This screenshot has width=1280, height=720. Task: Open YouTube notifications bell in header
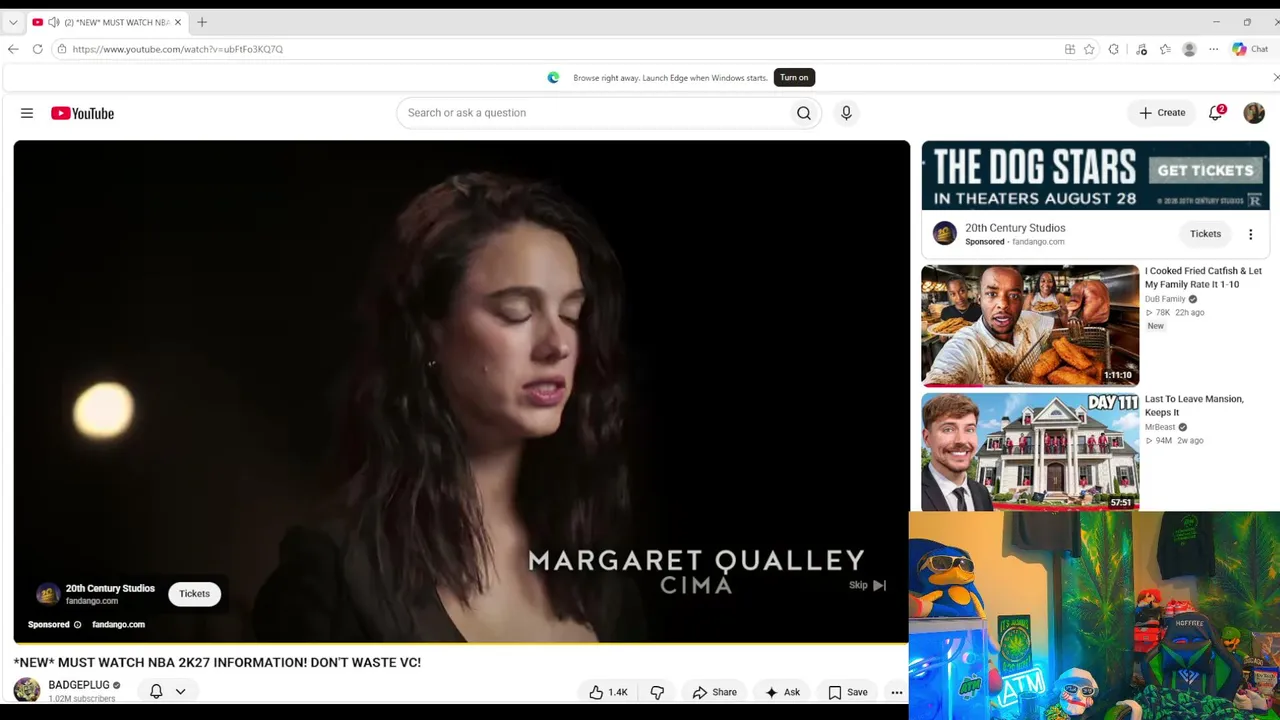[1216, 113]
